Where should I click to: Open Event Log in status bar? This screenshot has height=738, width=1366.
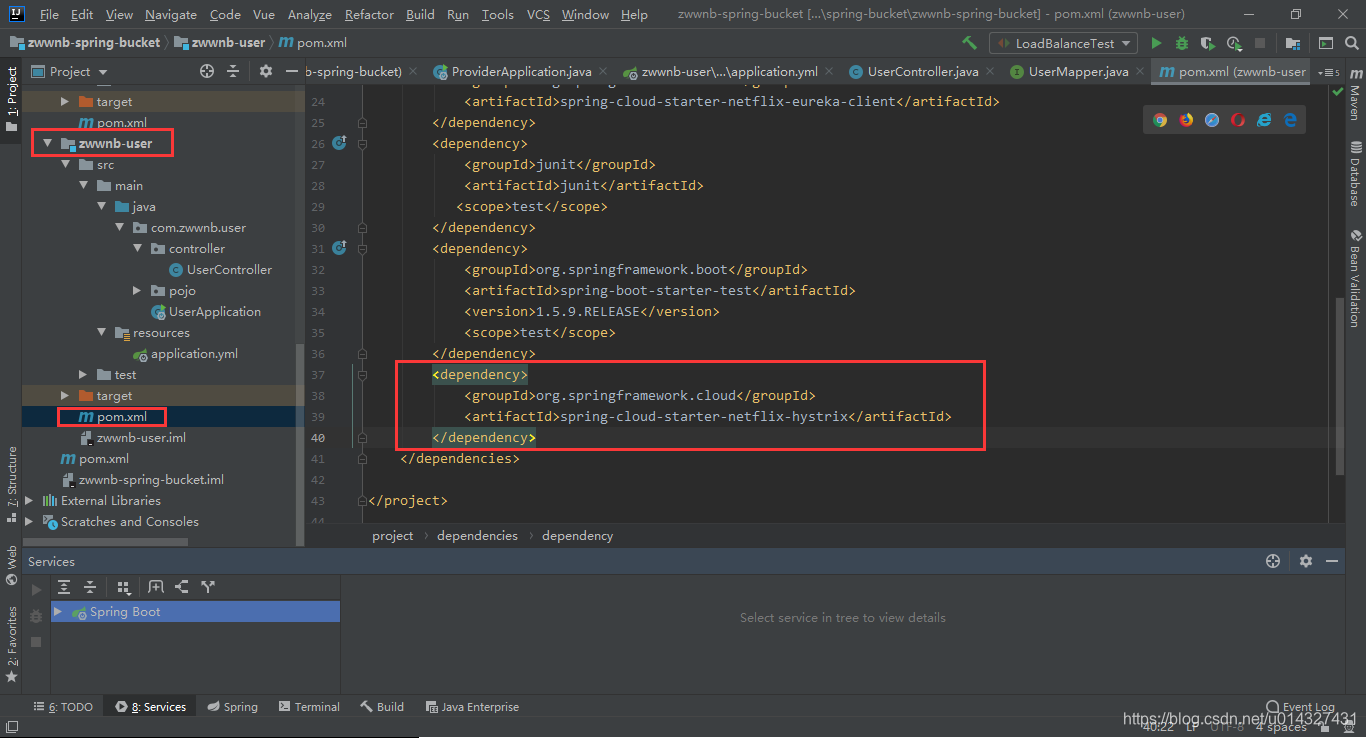[x=1299, y=706]
